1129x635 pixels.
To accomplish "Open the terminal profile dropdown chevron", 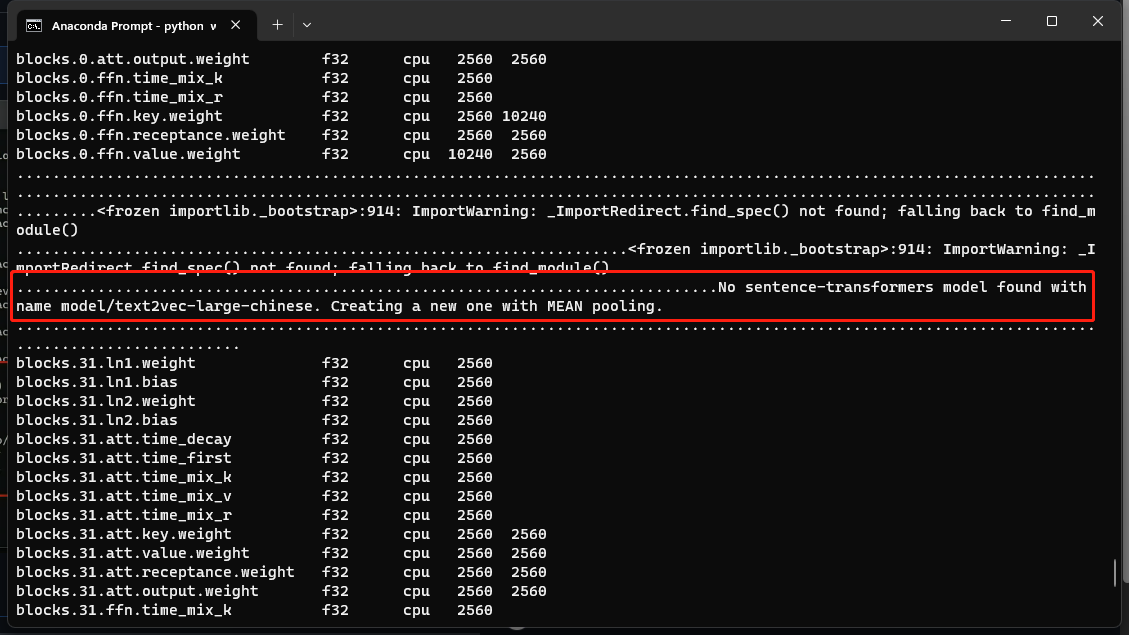I will pyautogui.click(x=307, y=24).
